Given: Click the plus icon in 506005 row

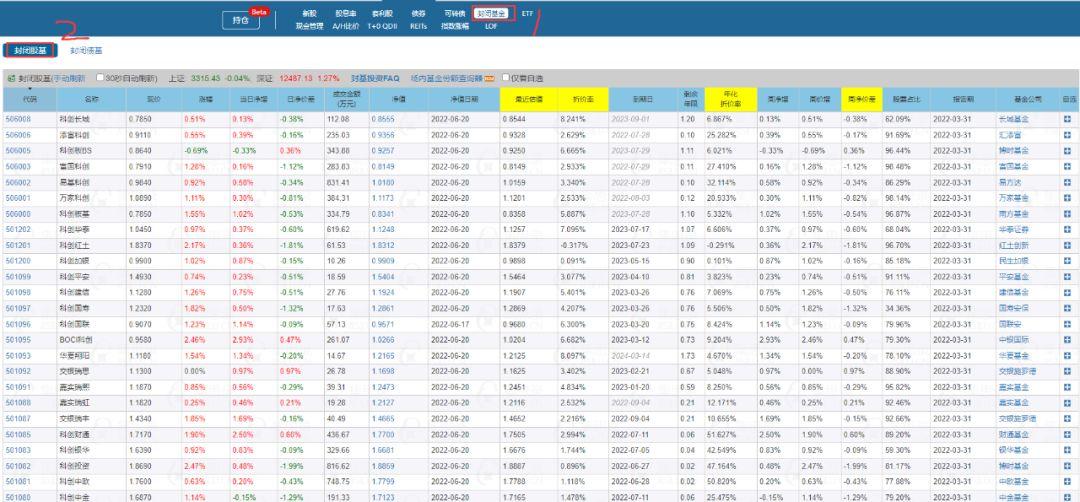Looking at the screenshot, I should click(x=1067, y=150).
